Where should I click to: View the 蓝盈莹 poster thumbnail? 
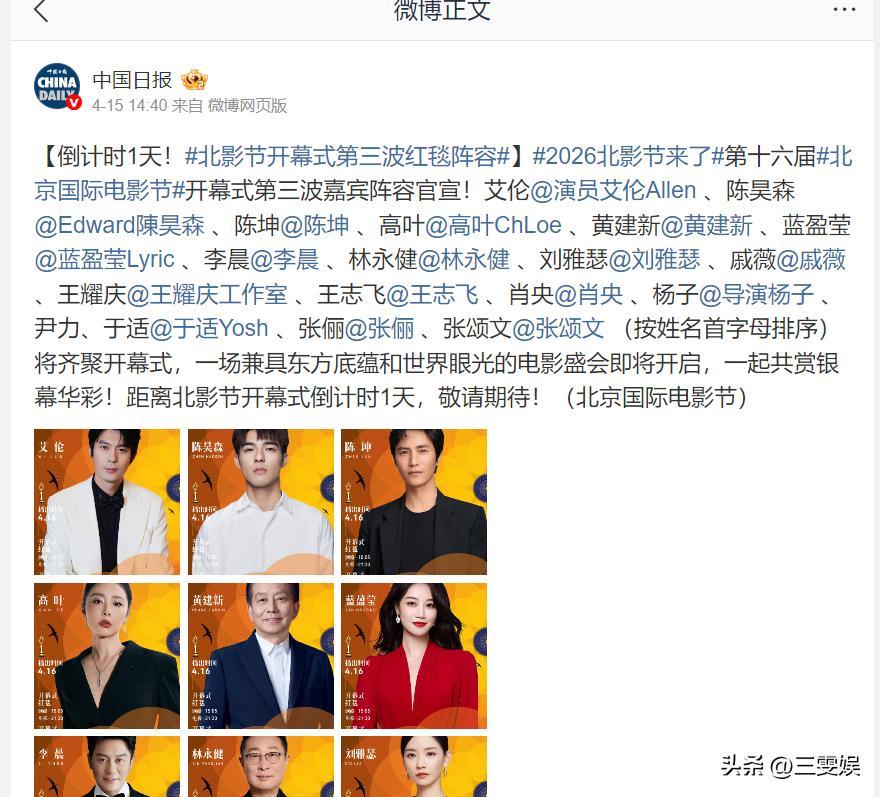[x=414, y=656]
